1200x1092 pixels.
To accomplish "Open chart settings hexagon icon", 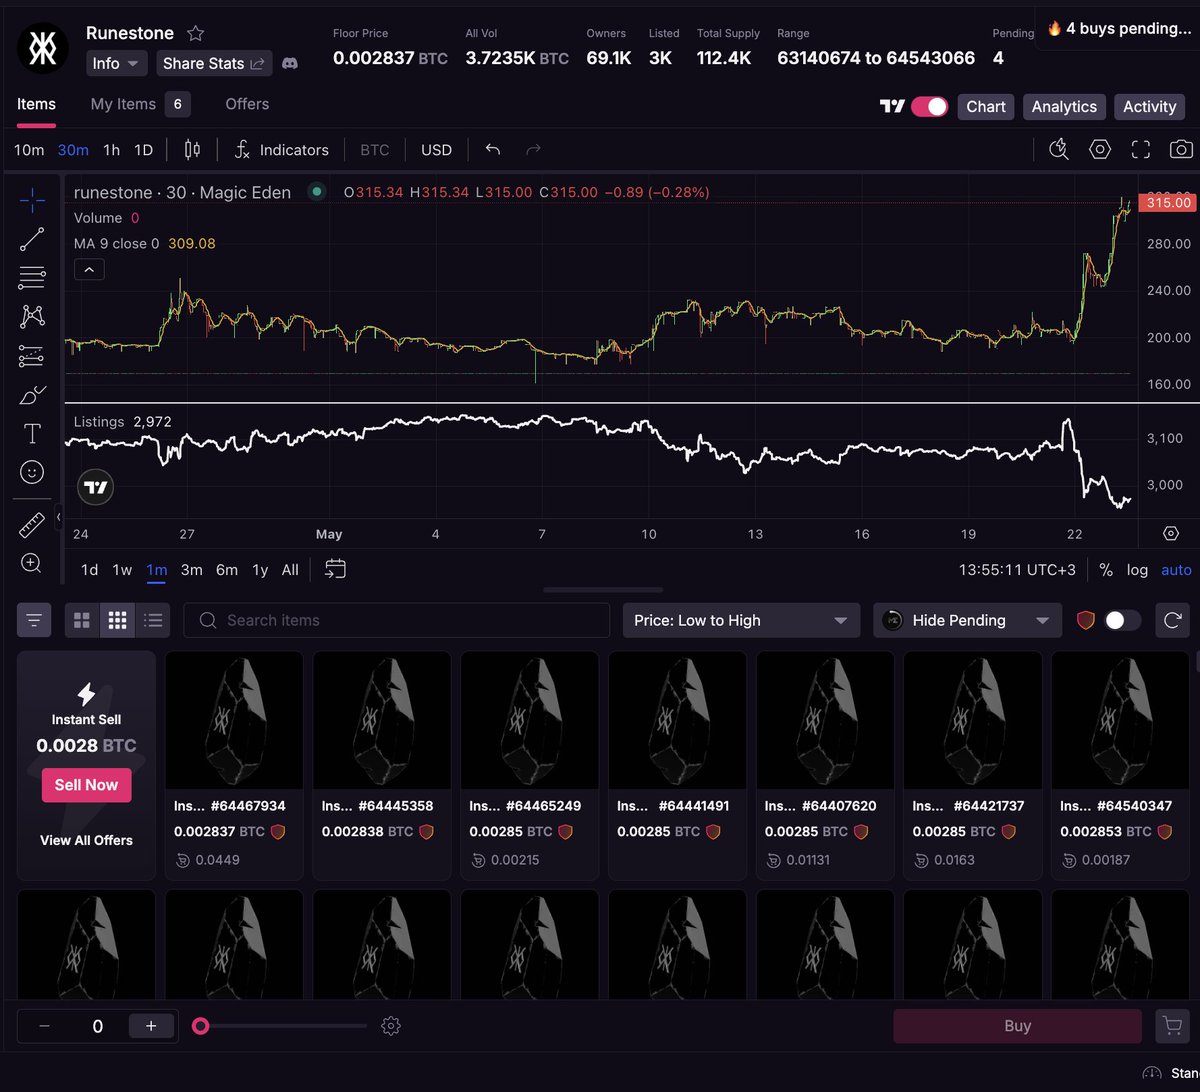I will pos(1100,150).
